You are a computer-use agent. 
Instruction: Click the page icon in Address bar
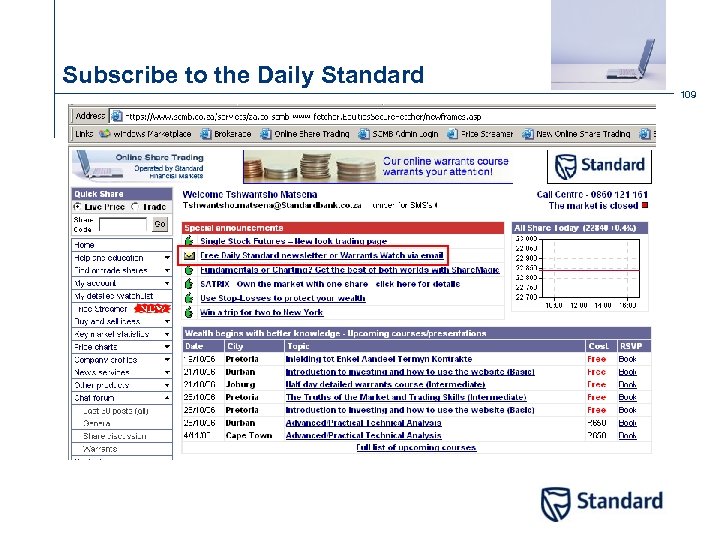coord(117,116)
